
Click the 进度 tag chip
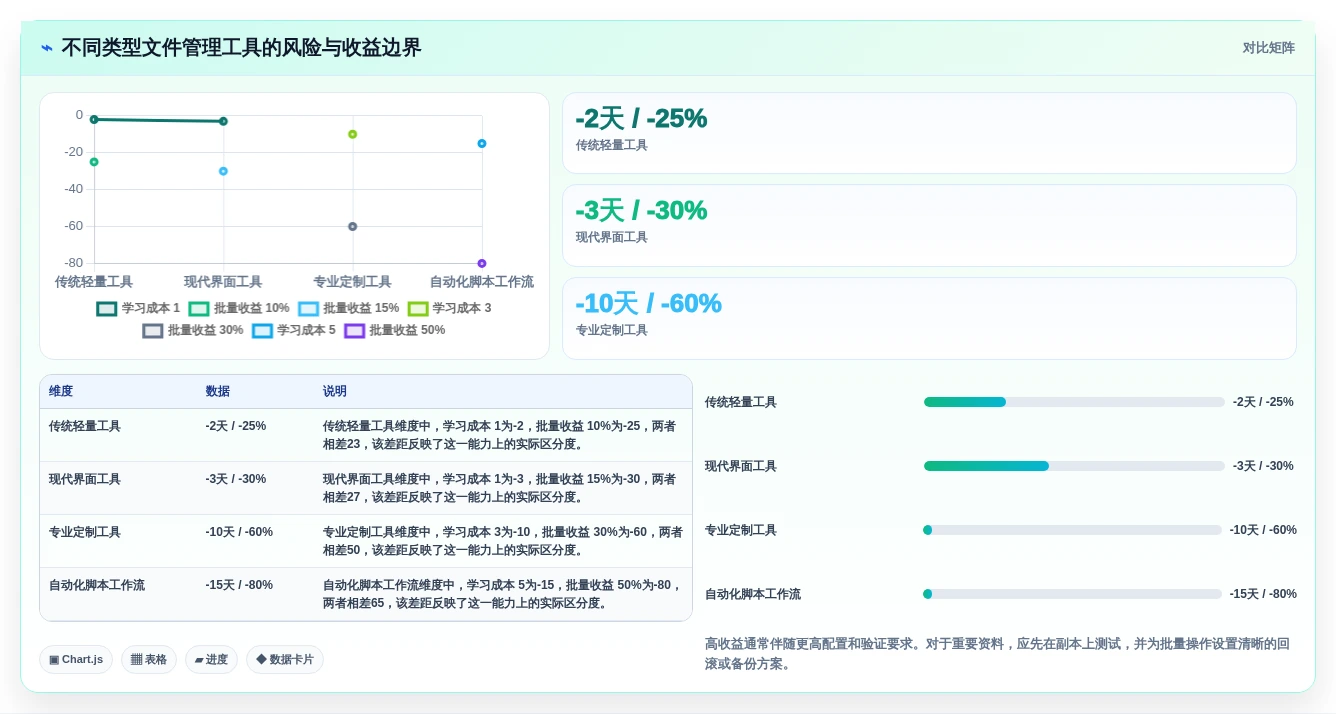click(211, 659)
